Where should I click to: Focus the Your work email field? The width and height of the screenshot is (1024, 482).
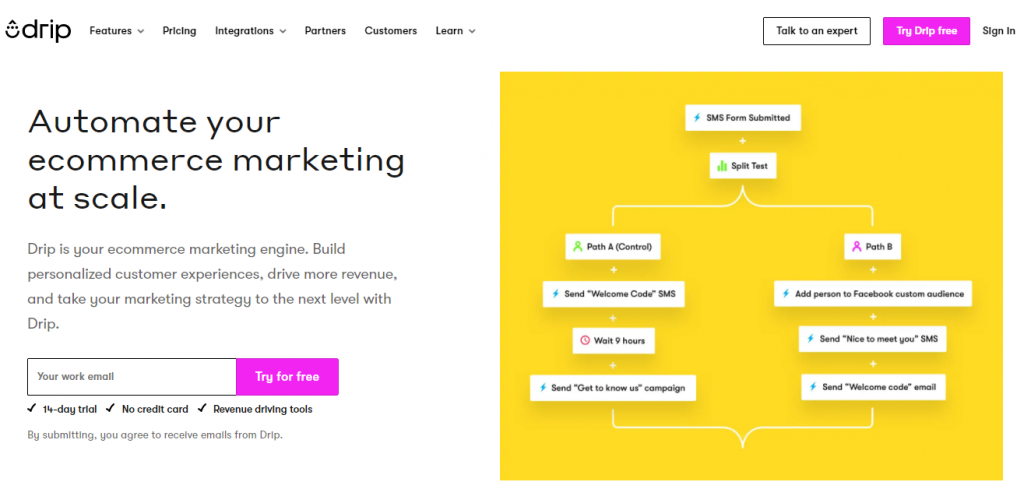(x=131, y=377)
